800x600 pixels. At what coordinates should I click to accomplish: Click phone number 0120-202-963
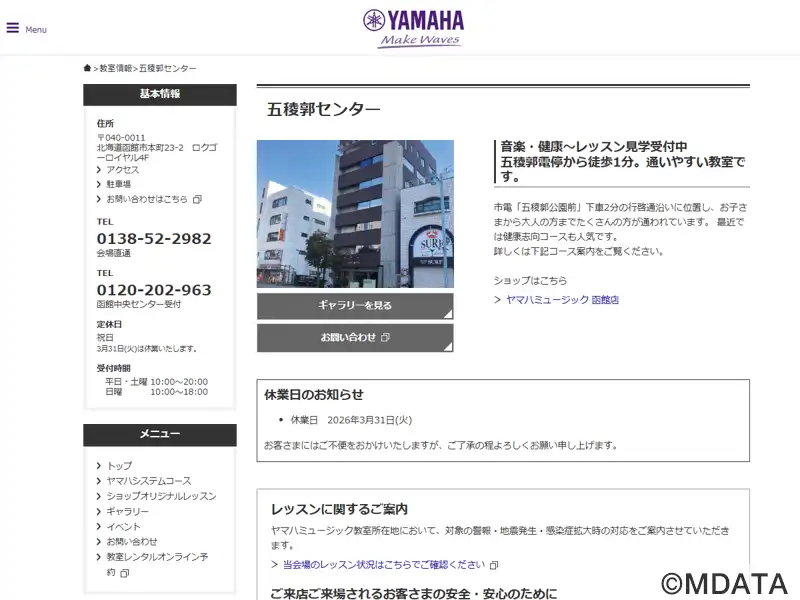(x=154, y=290)
